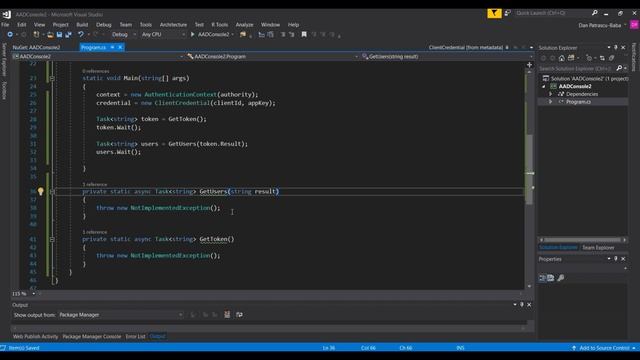Screen dimensions: 640x360
Task: Toggle word wrap icon in Output panel
Action: pos(239,315)
